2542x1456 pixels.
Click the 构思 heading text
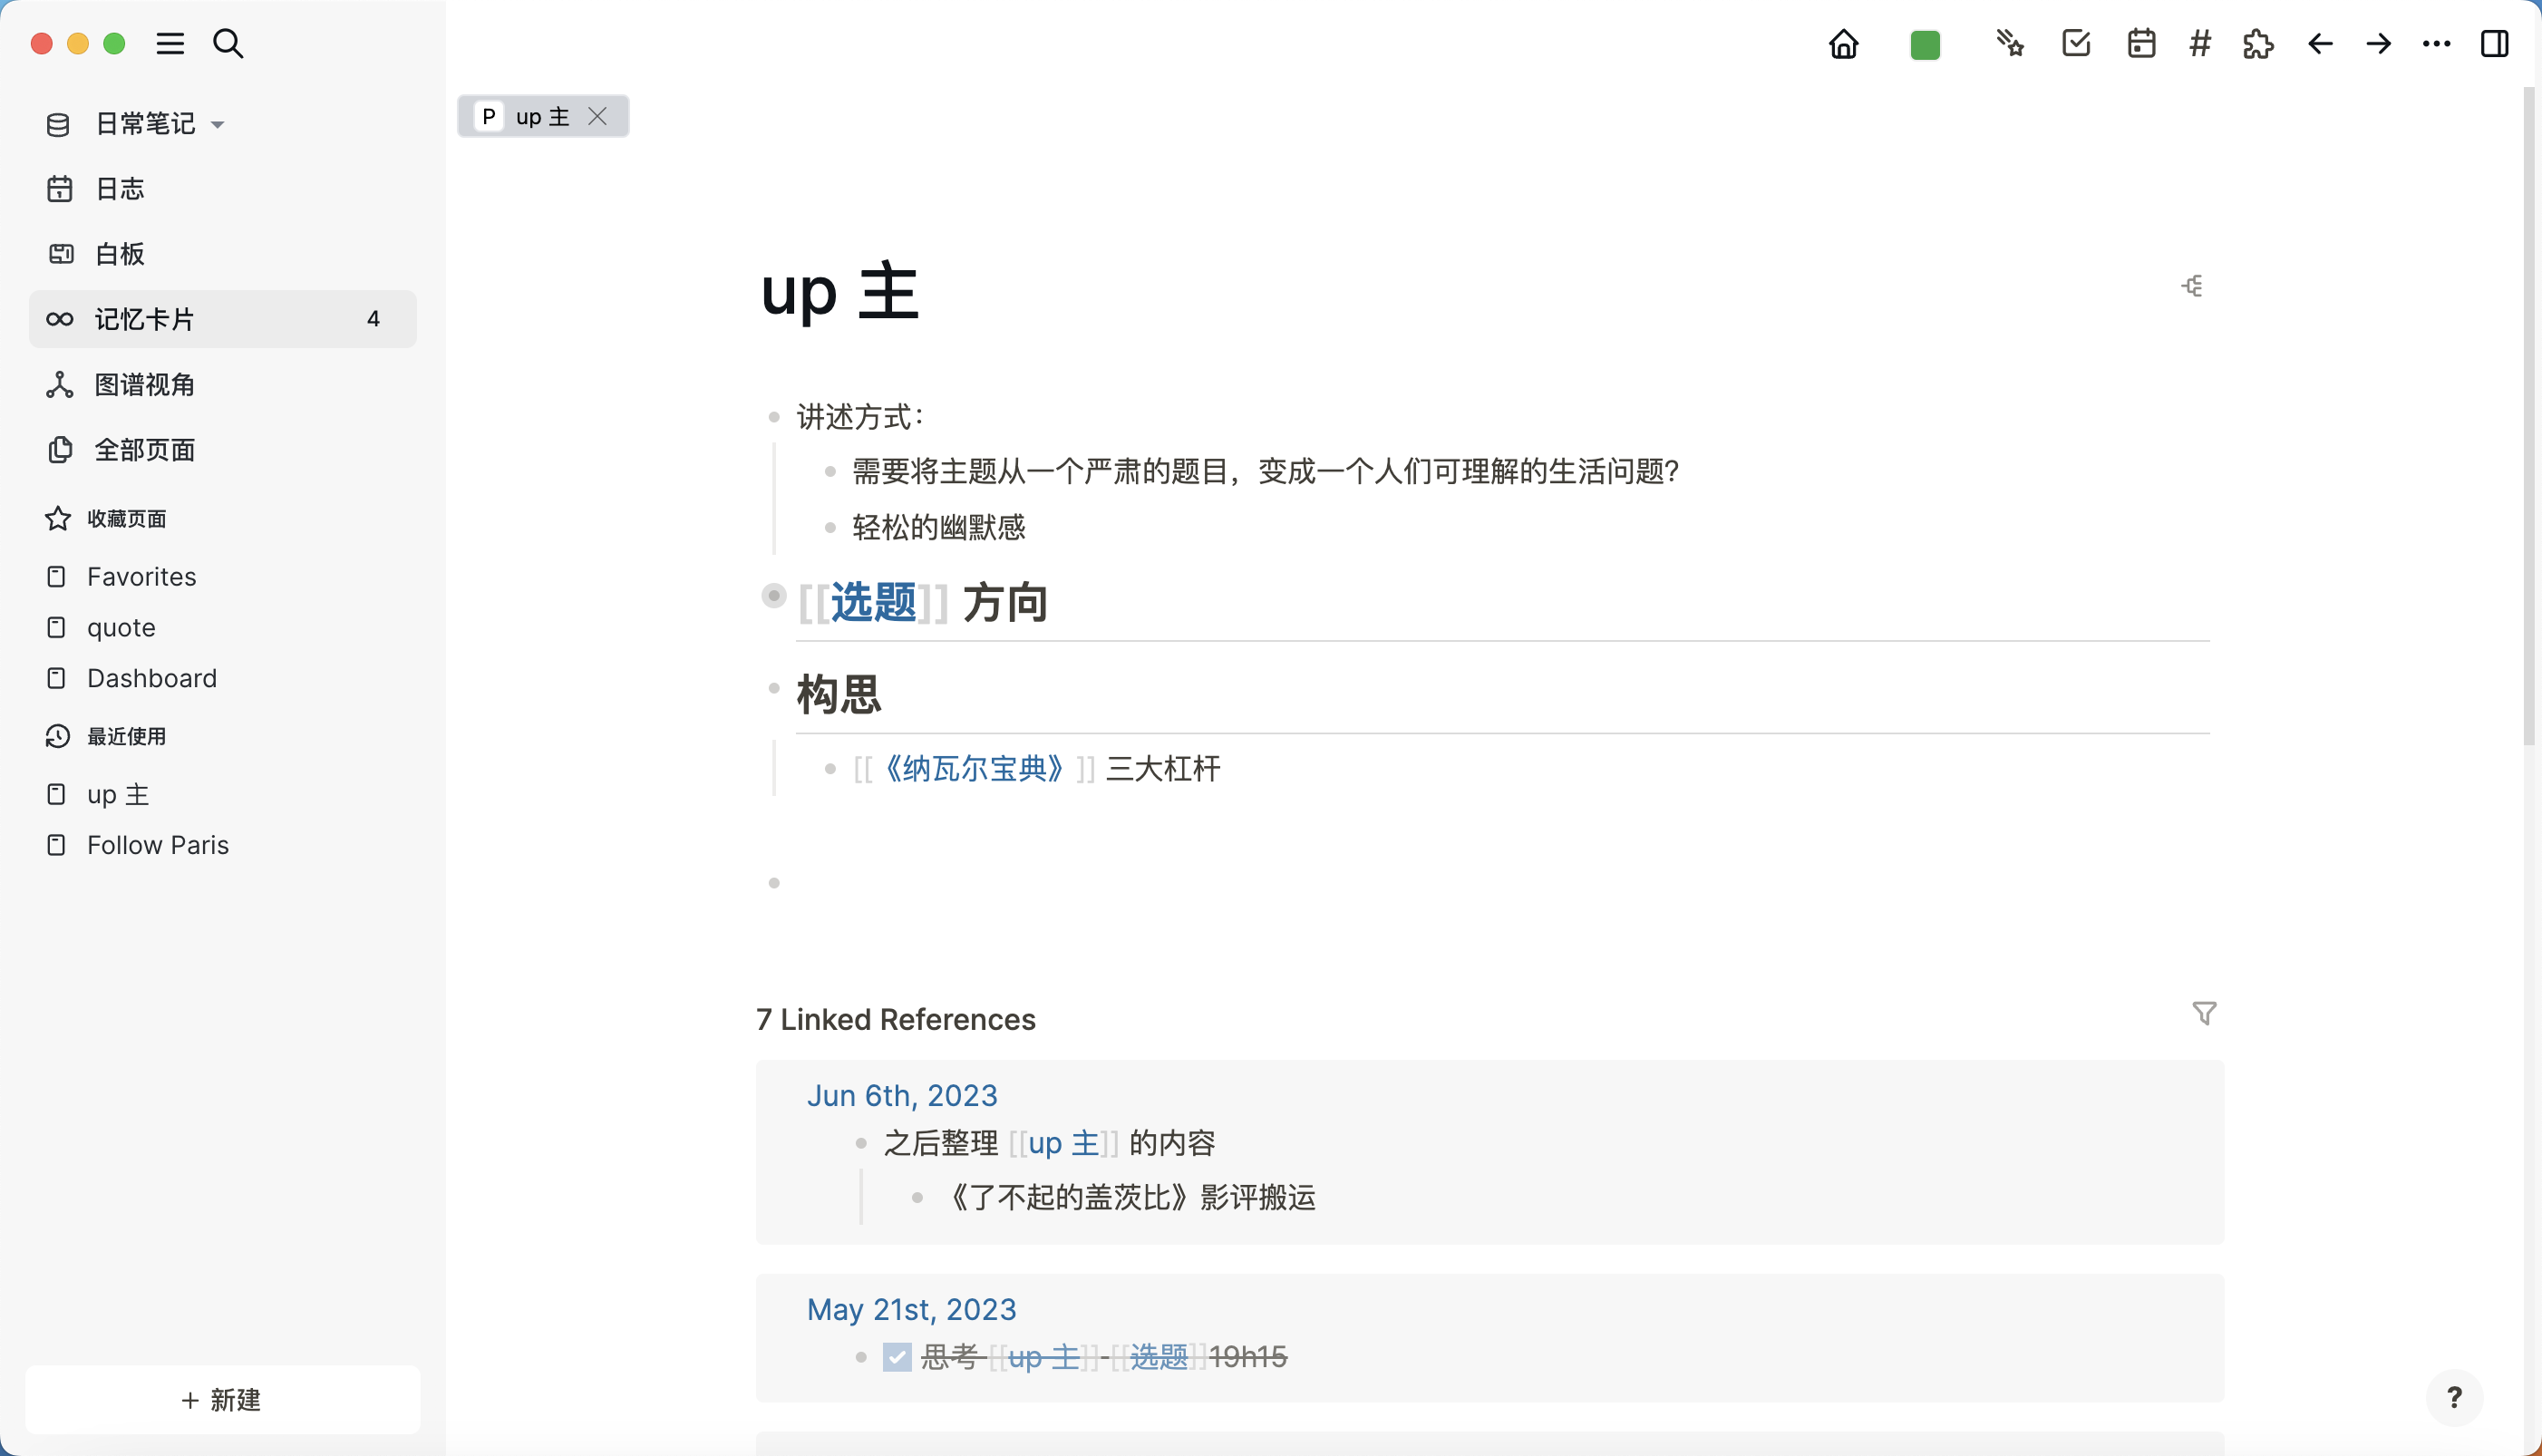click(838, 694)
